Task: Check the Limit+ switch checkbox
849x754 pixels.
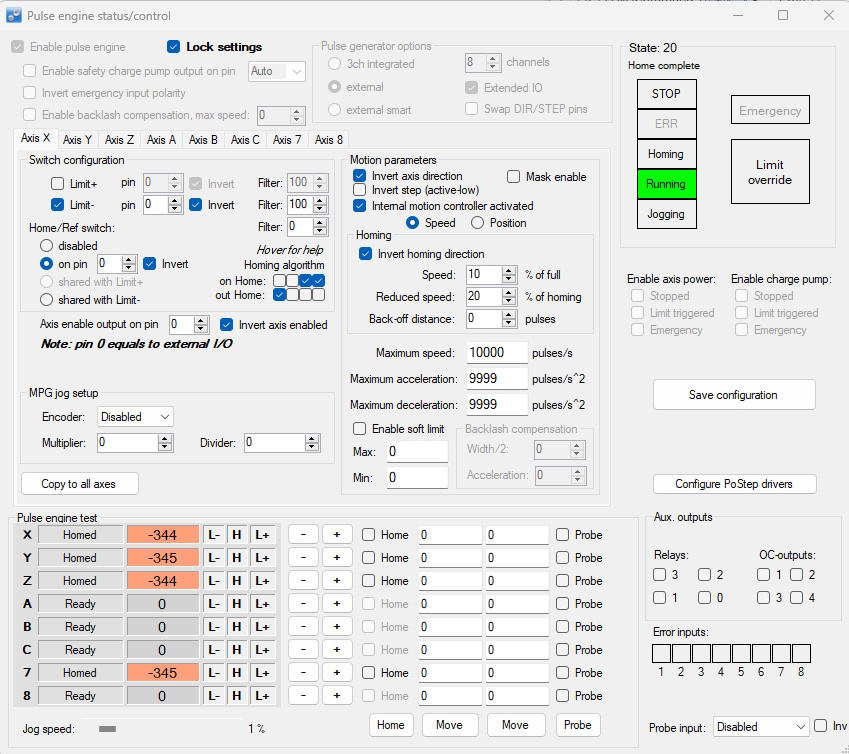Action: coord(57,183)
